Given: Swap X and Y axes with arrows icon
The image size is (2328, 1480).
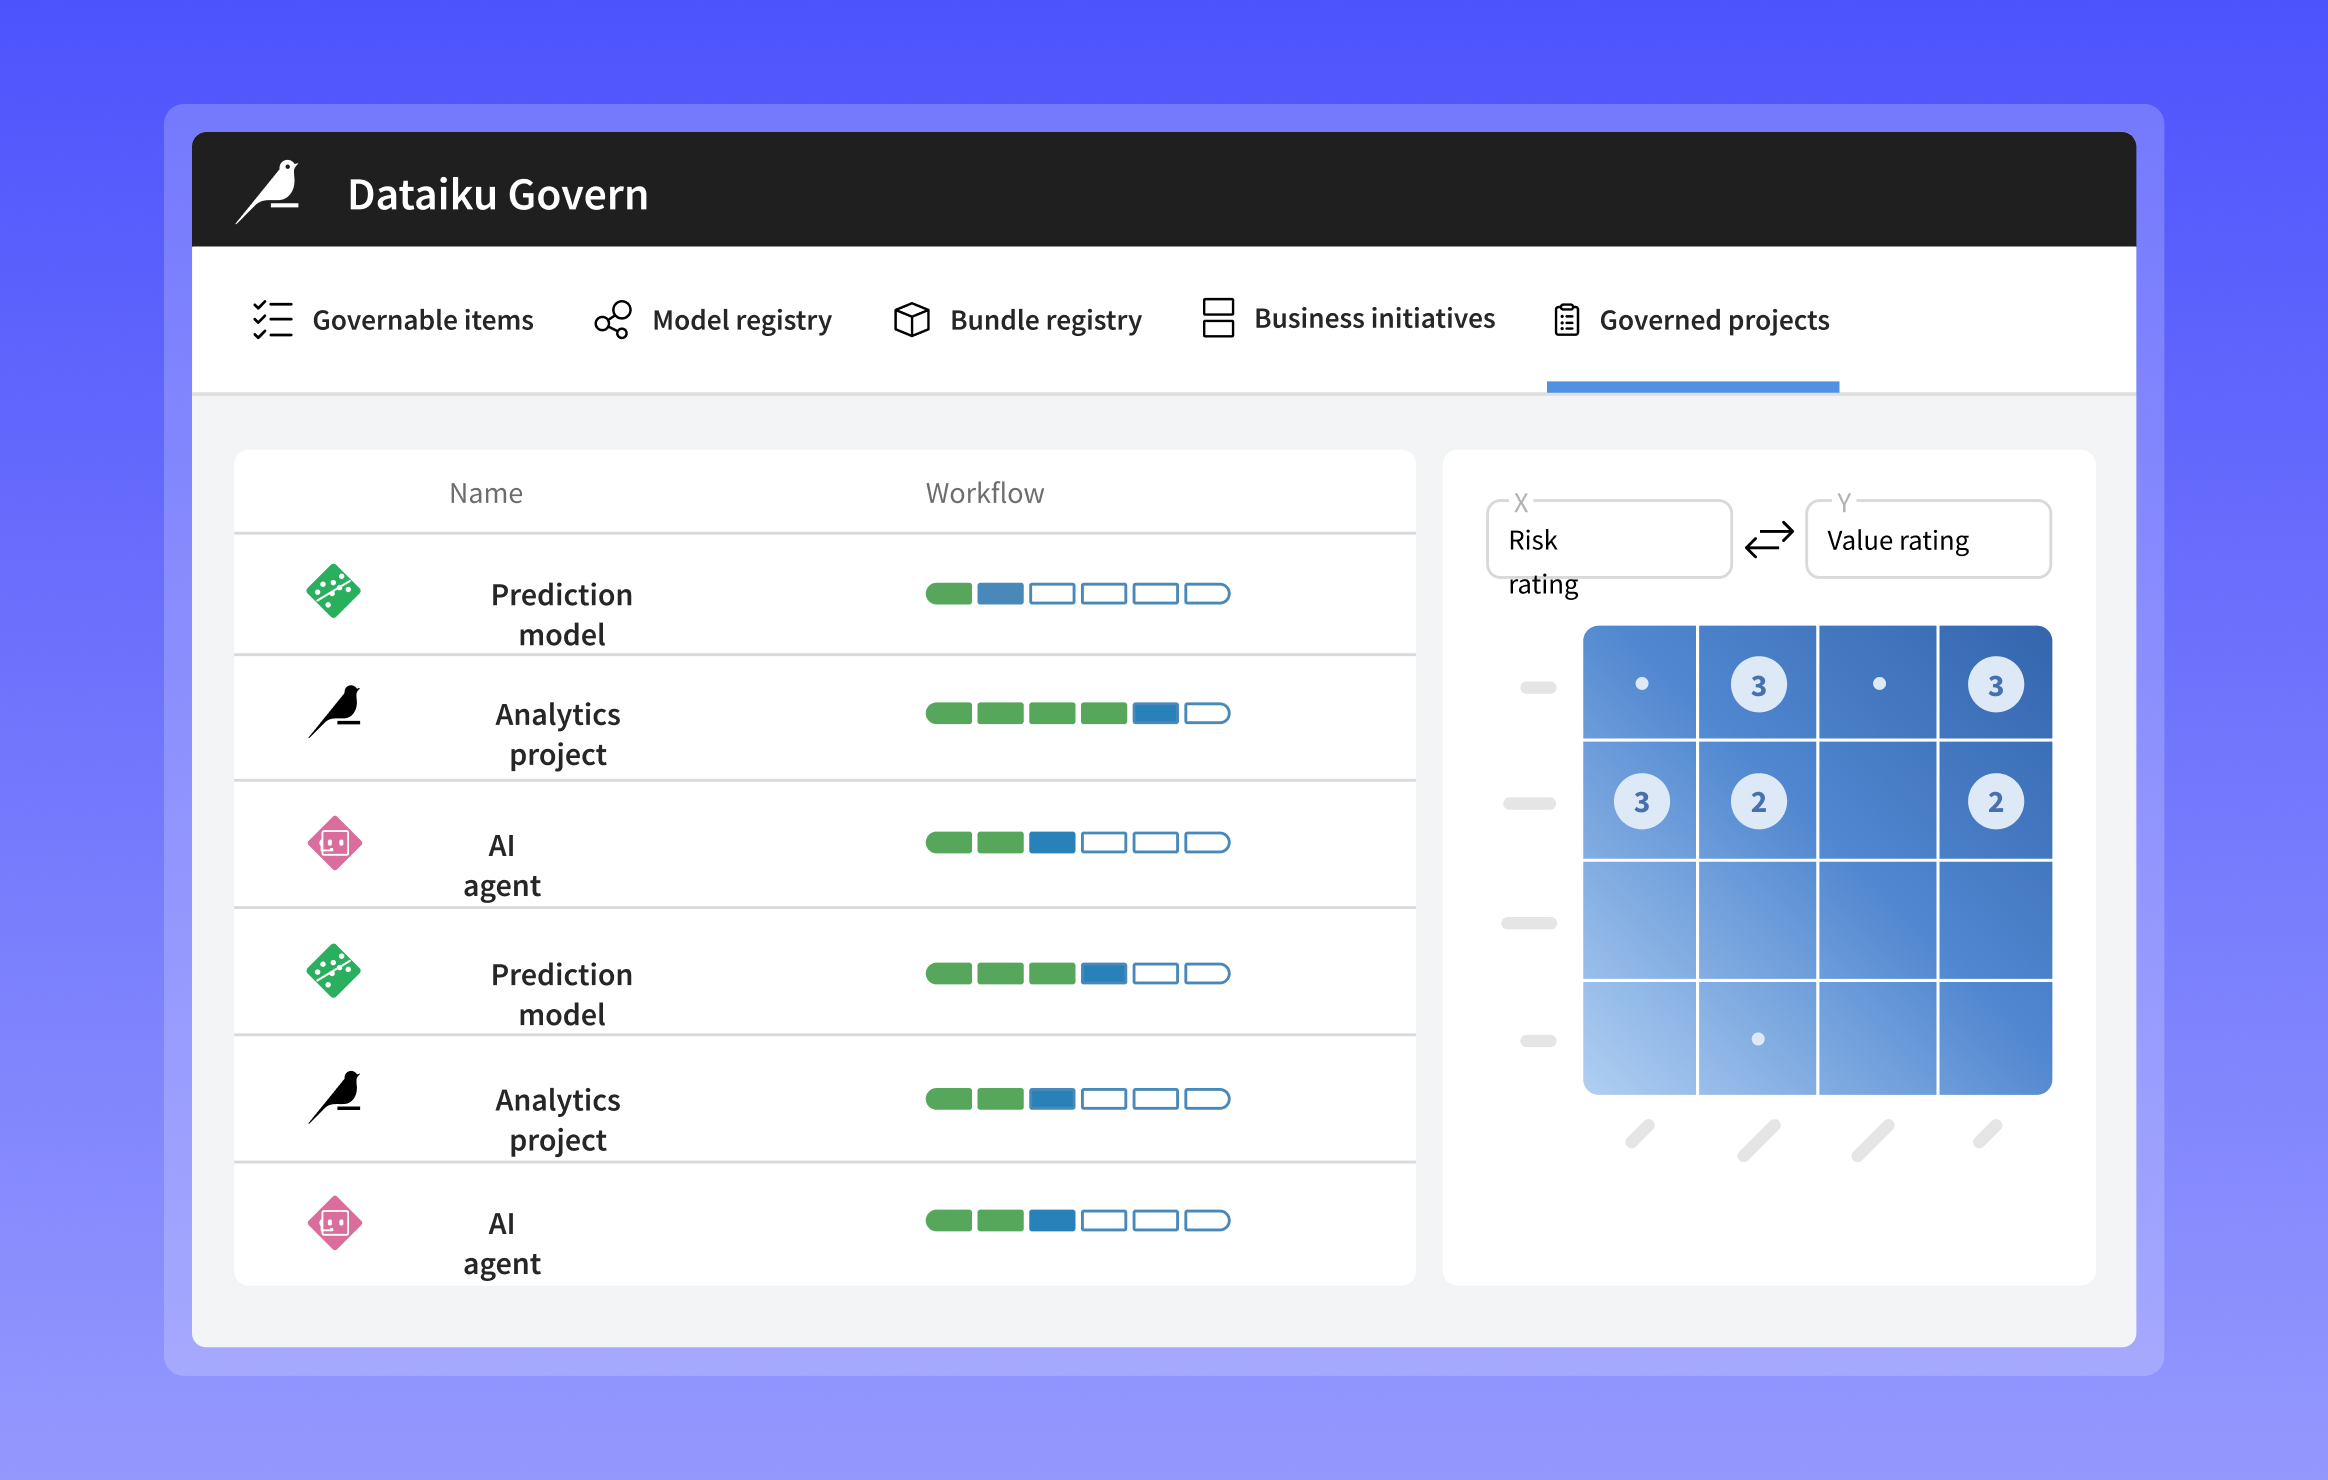Looking at the screenshot, I should (x=1768, y=540).
